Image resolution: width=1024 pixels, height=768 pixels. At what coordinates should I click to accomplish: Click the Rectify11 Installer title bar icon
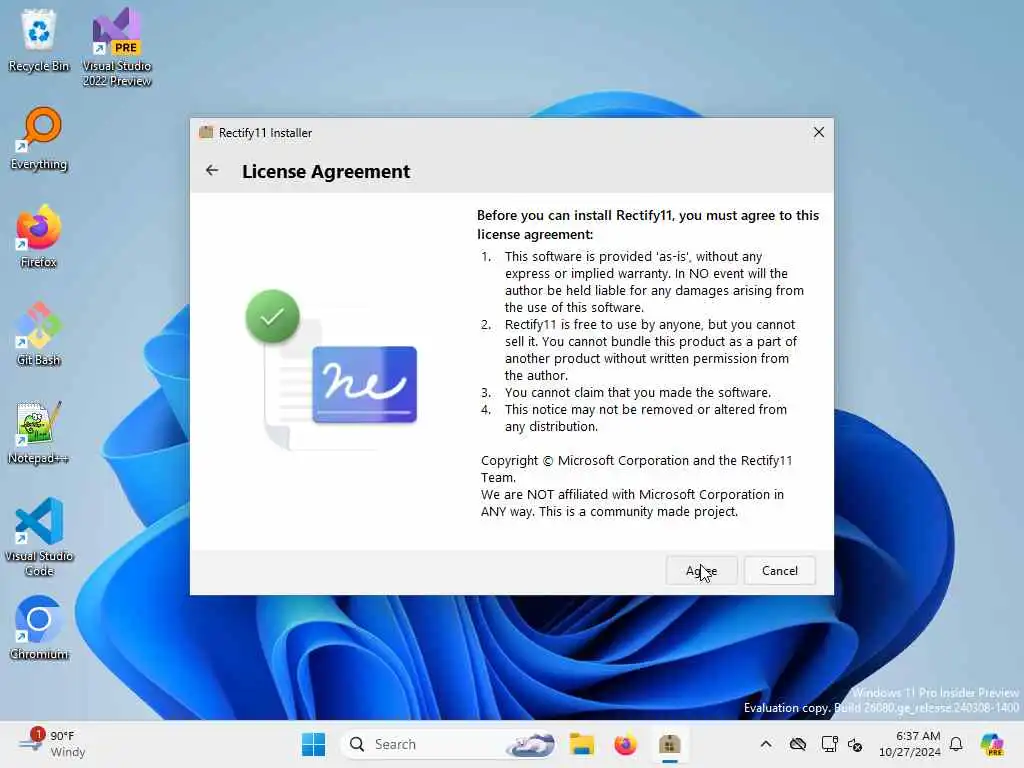tap(206, 132)
